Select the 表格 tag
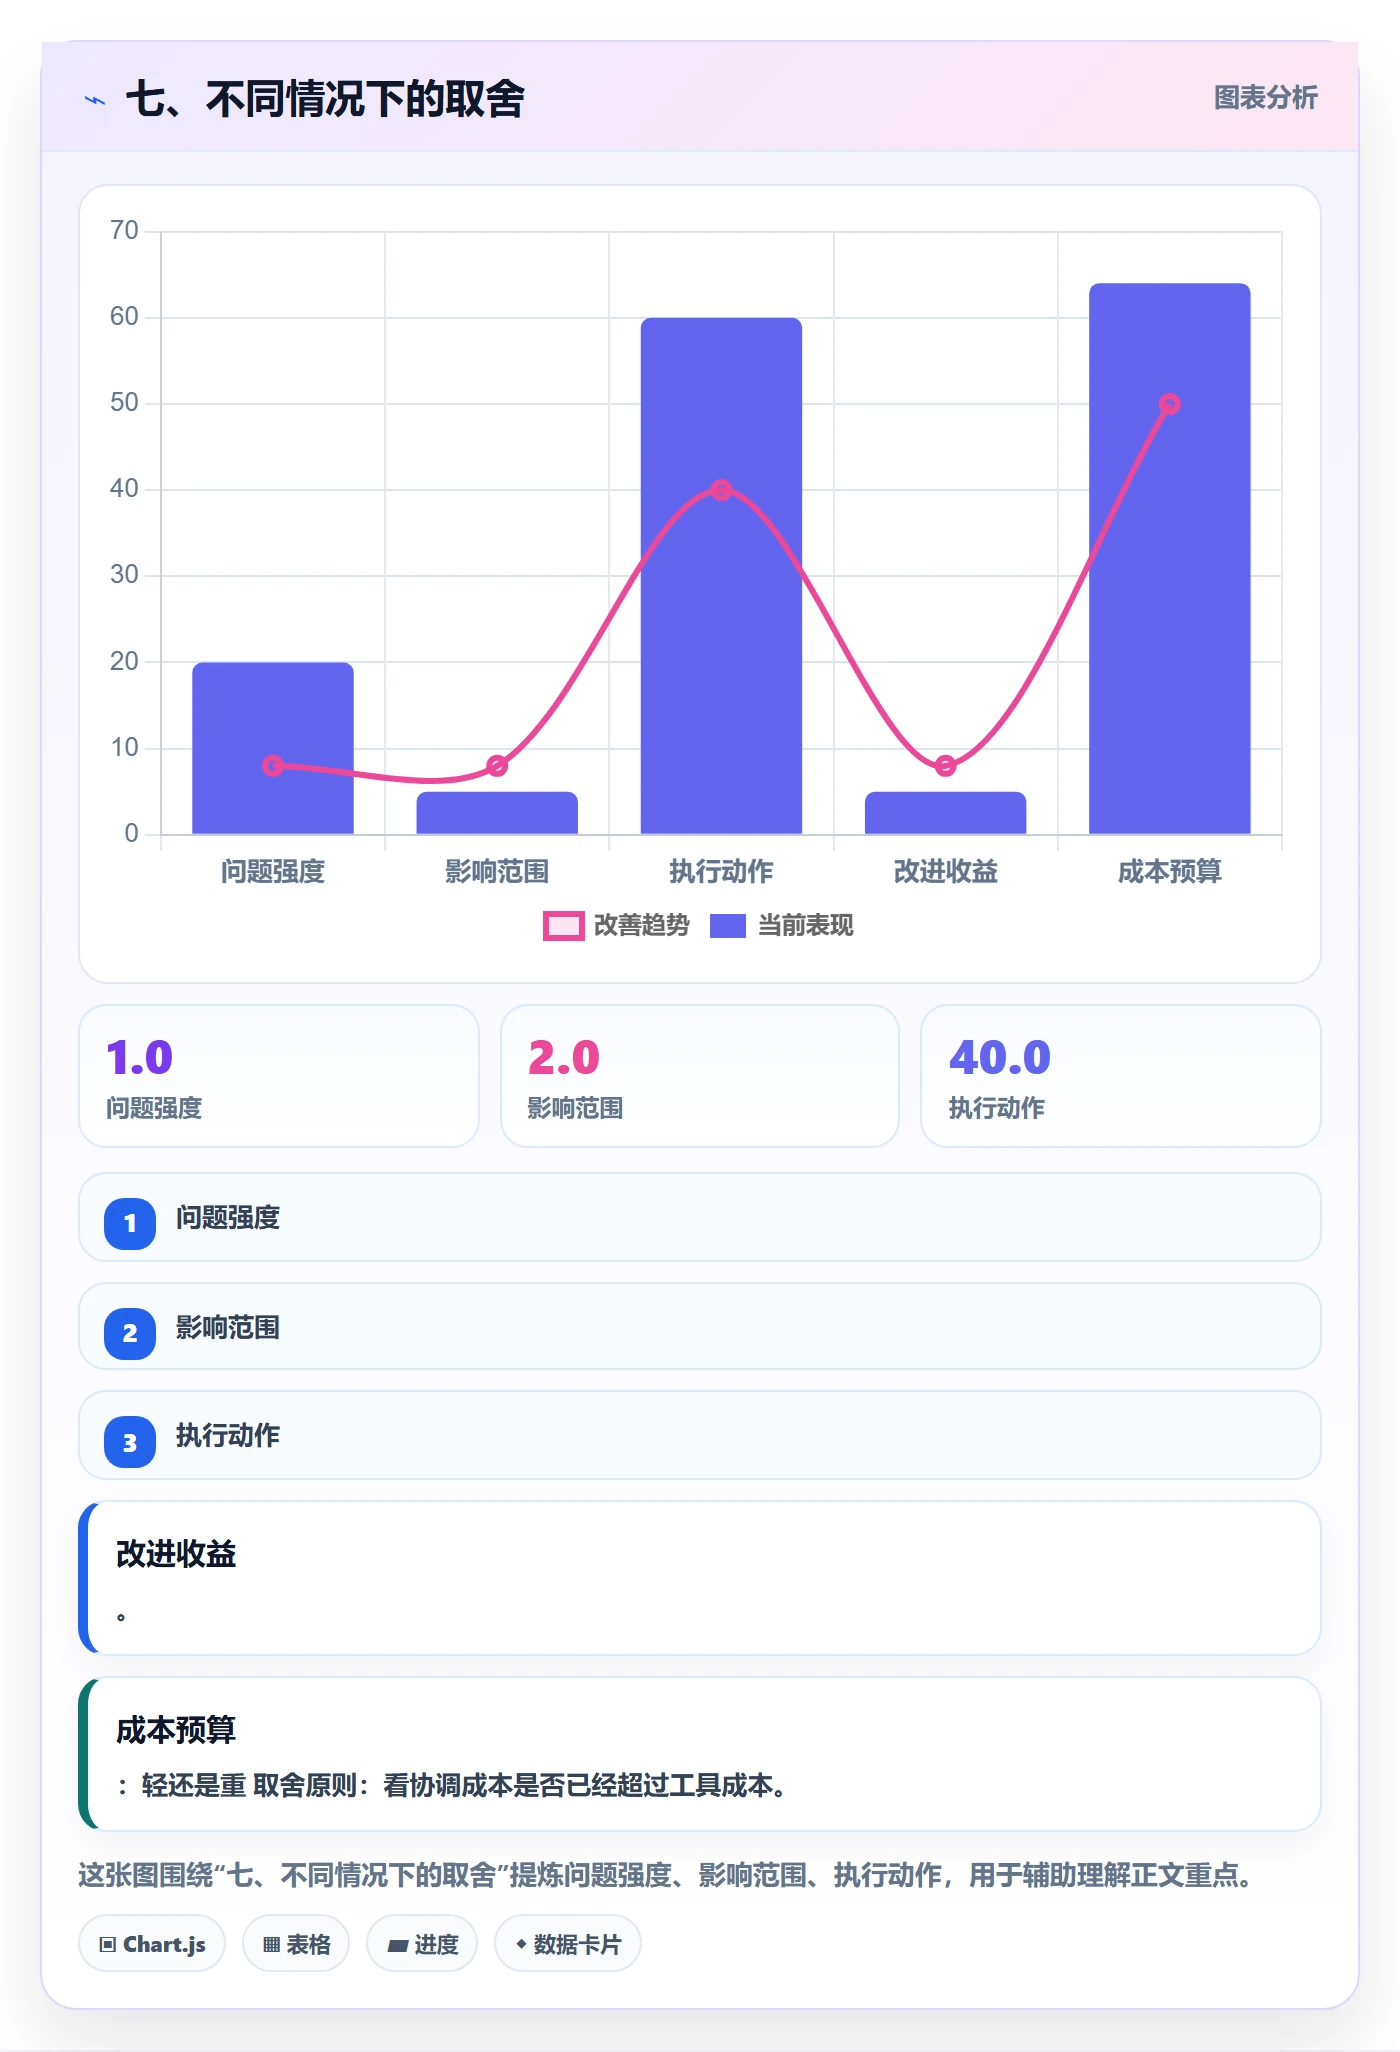The height and width of the screenshot is (2052, 1400). click(296, 1944)
